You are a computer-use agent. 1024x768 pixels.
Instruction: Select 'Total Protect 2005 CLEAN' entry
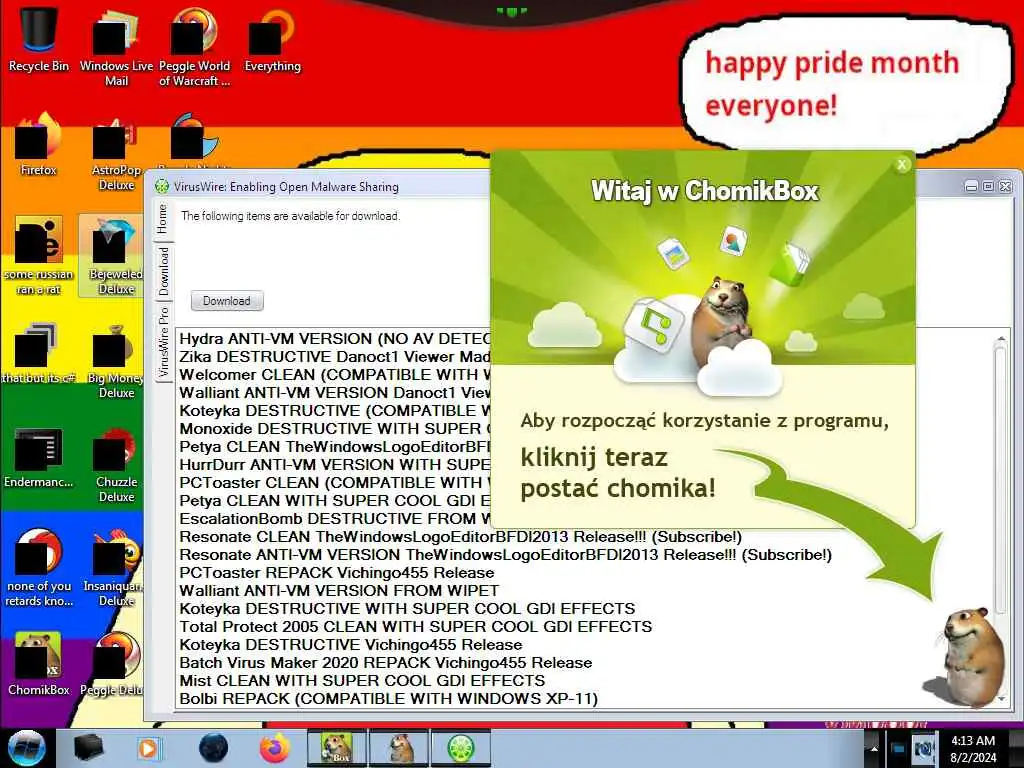pos(415,626)
